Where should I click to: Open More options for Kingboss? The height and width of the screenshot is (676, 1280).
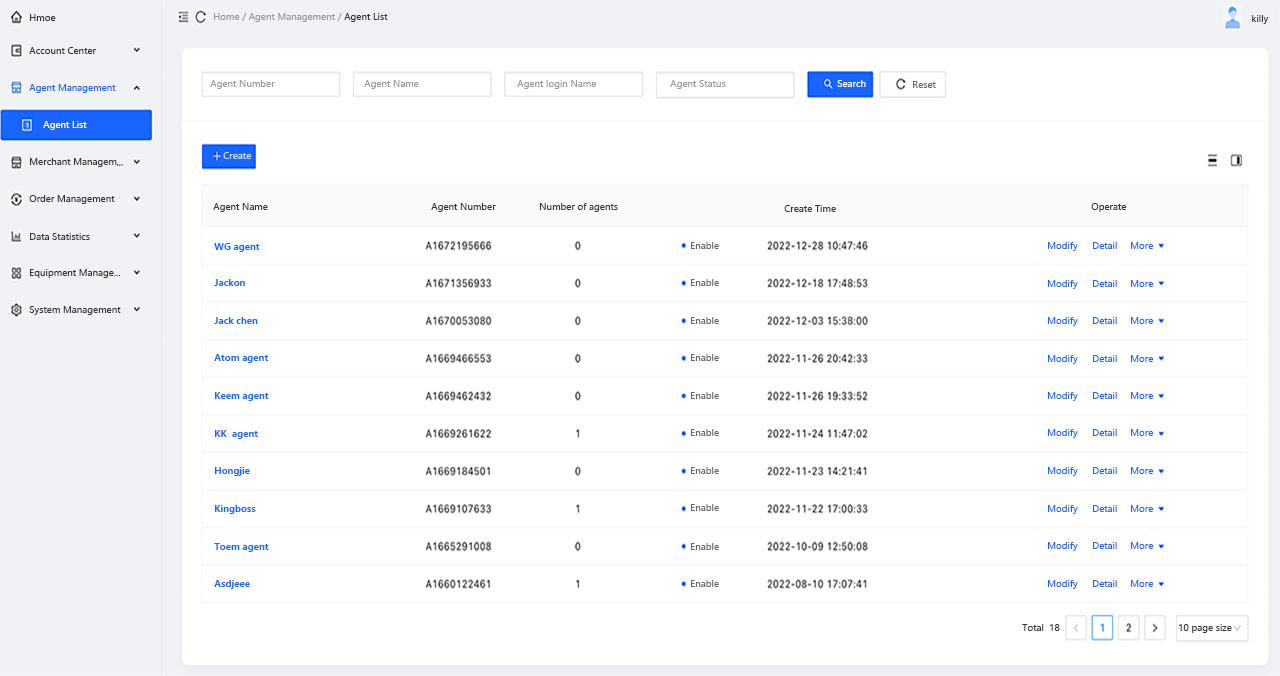click(1147, 509)
